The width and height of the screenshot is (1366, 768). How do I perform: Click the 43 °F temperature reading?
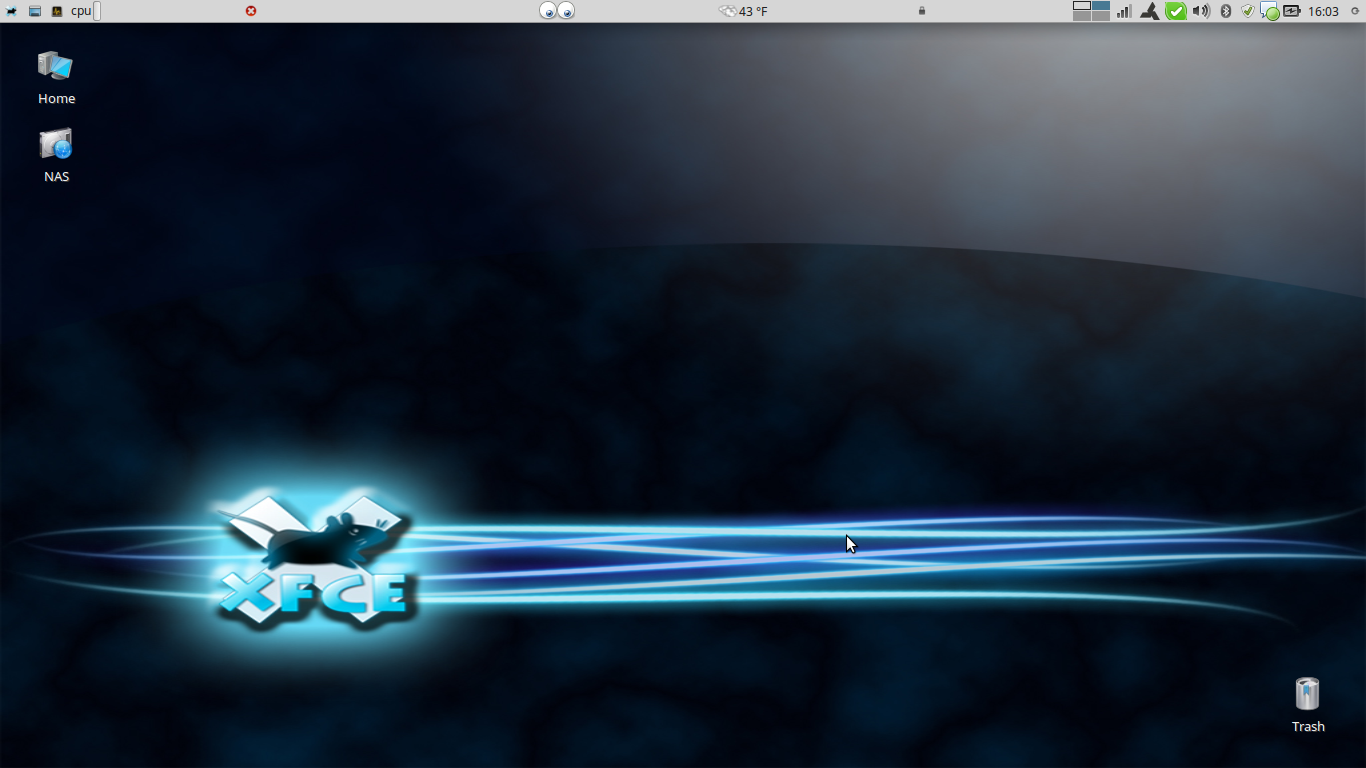click(754, 11)
